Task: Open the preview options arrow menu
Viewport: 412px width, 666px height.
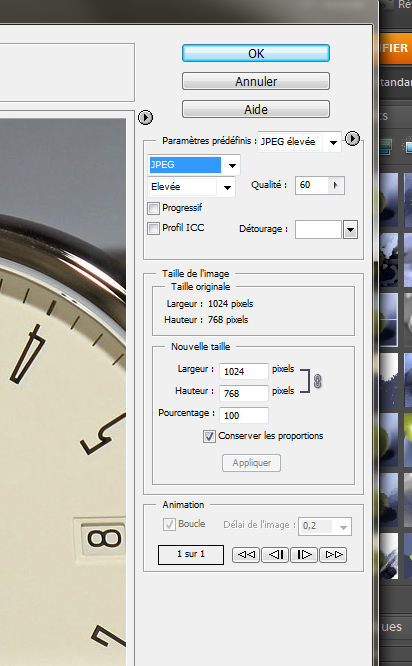Action: (x=145, y=117)
